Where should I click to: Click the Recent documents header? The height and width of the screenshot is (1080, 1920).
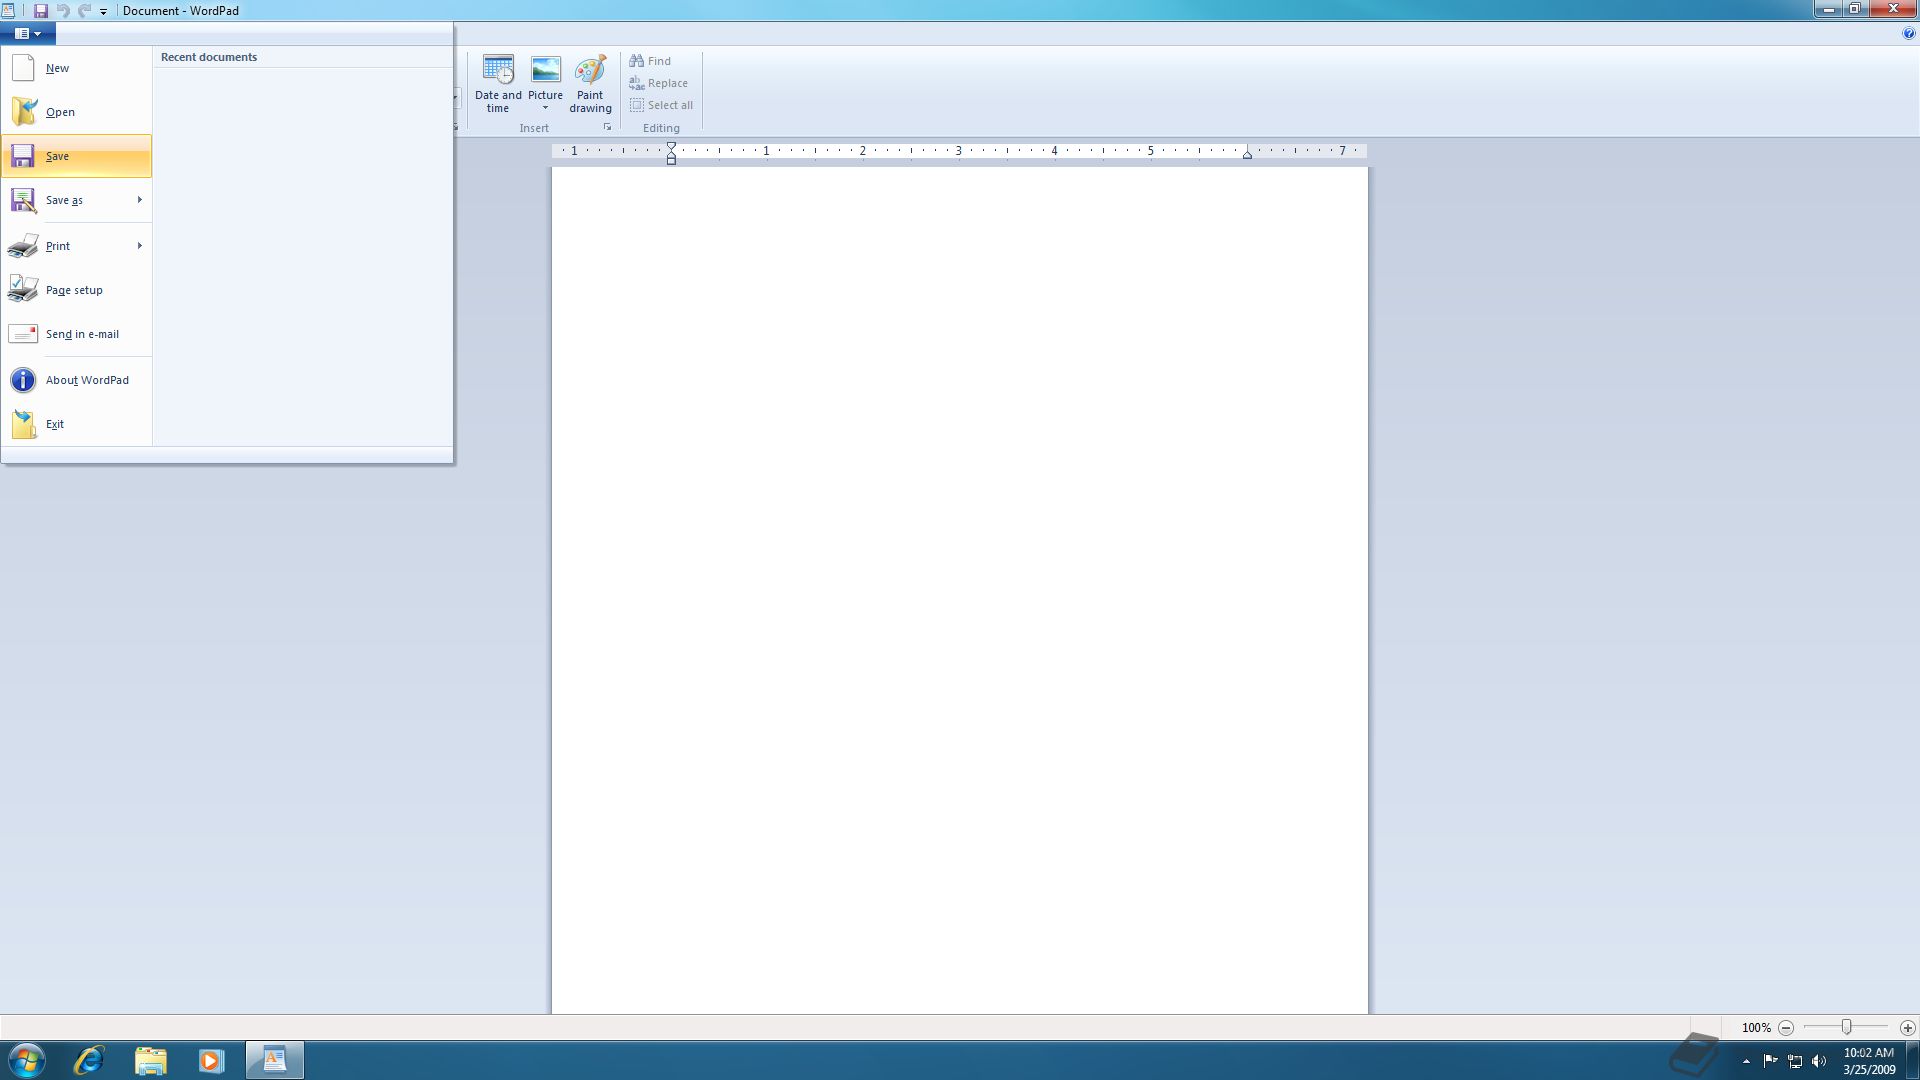click(209, 57)
